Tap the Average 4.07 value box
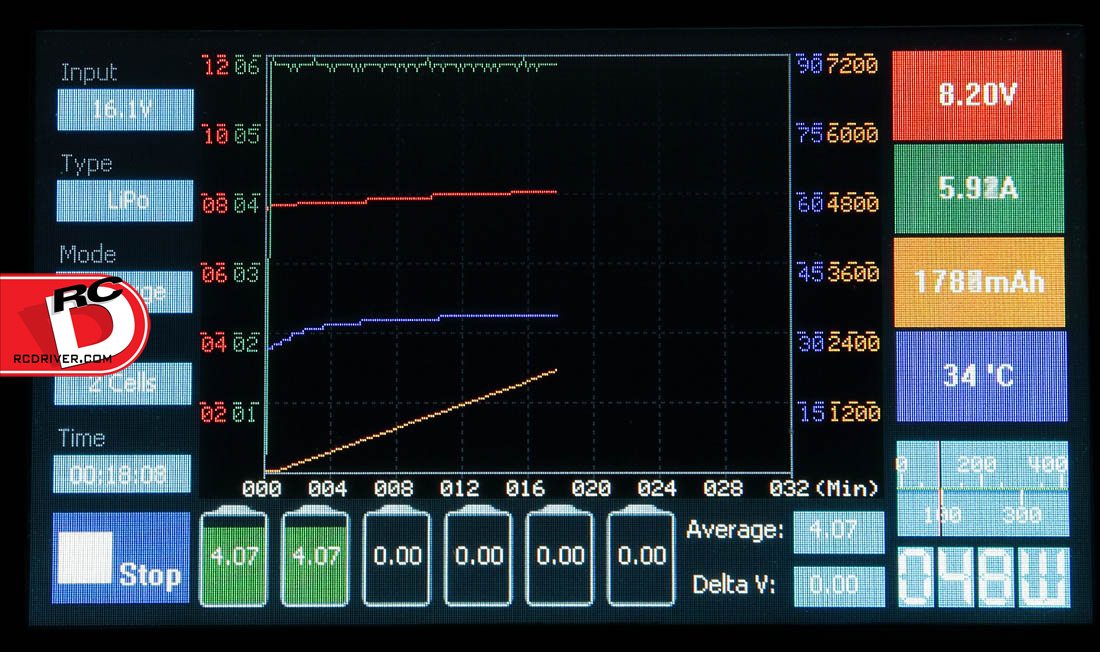Screen dimensions: 1100x652 838,532
